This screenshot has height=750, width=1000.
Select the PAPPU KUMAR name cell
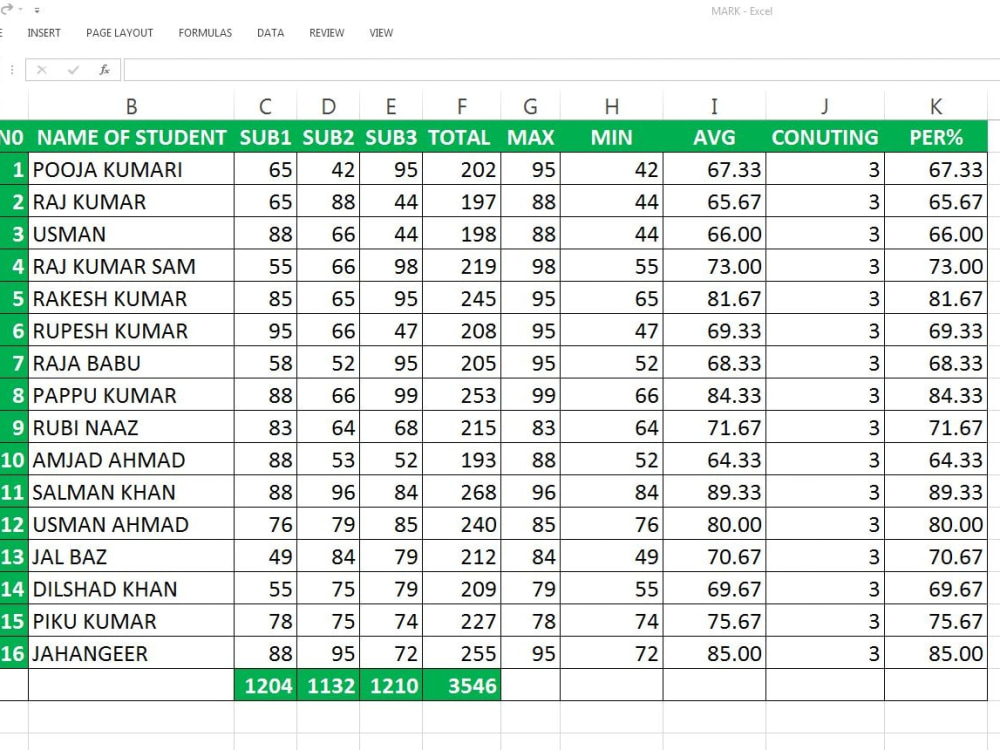131,395
